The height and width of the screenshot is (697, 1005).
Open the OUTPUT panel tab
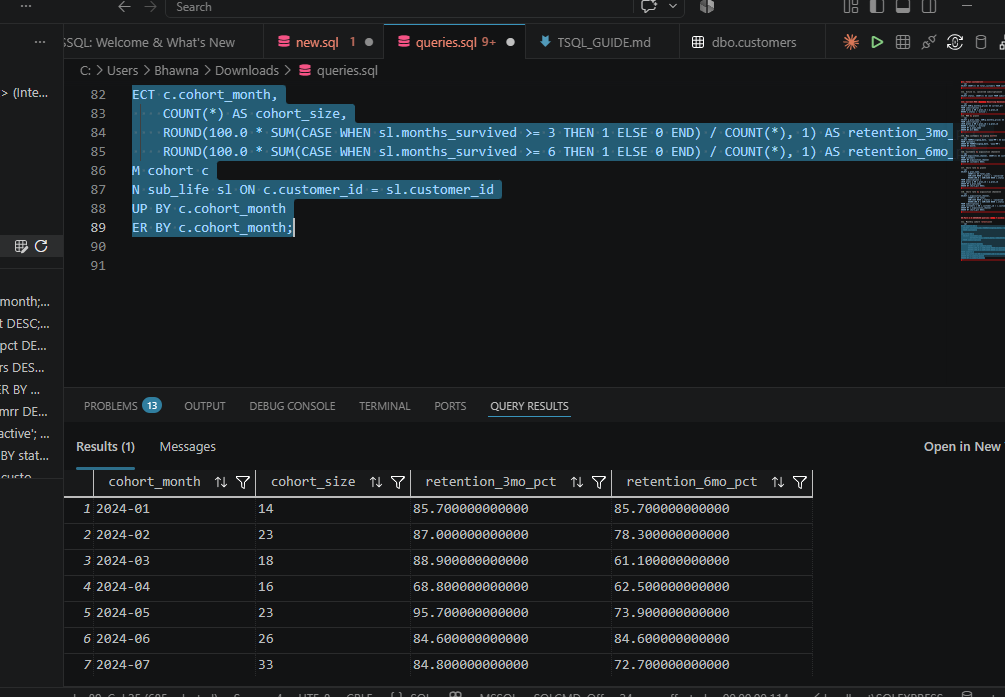[x=205, y=406]
